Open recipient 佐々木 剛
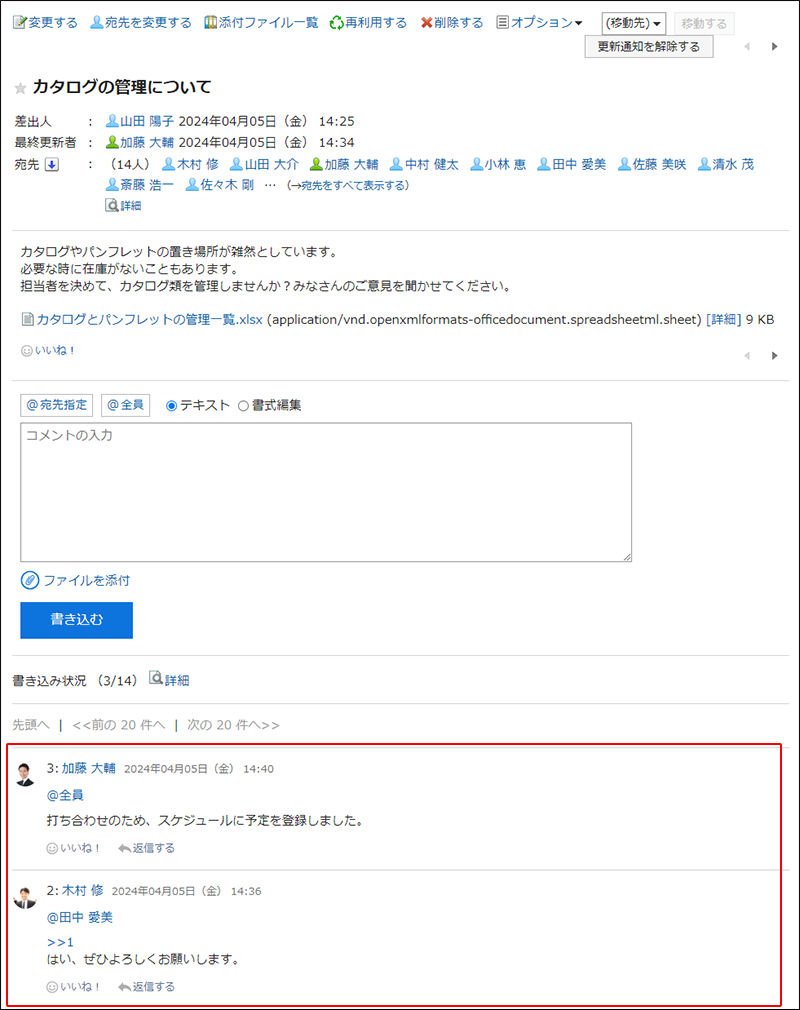This screenshot has width=800, height=1010. [x=220, y=185]
